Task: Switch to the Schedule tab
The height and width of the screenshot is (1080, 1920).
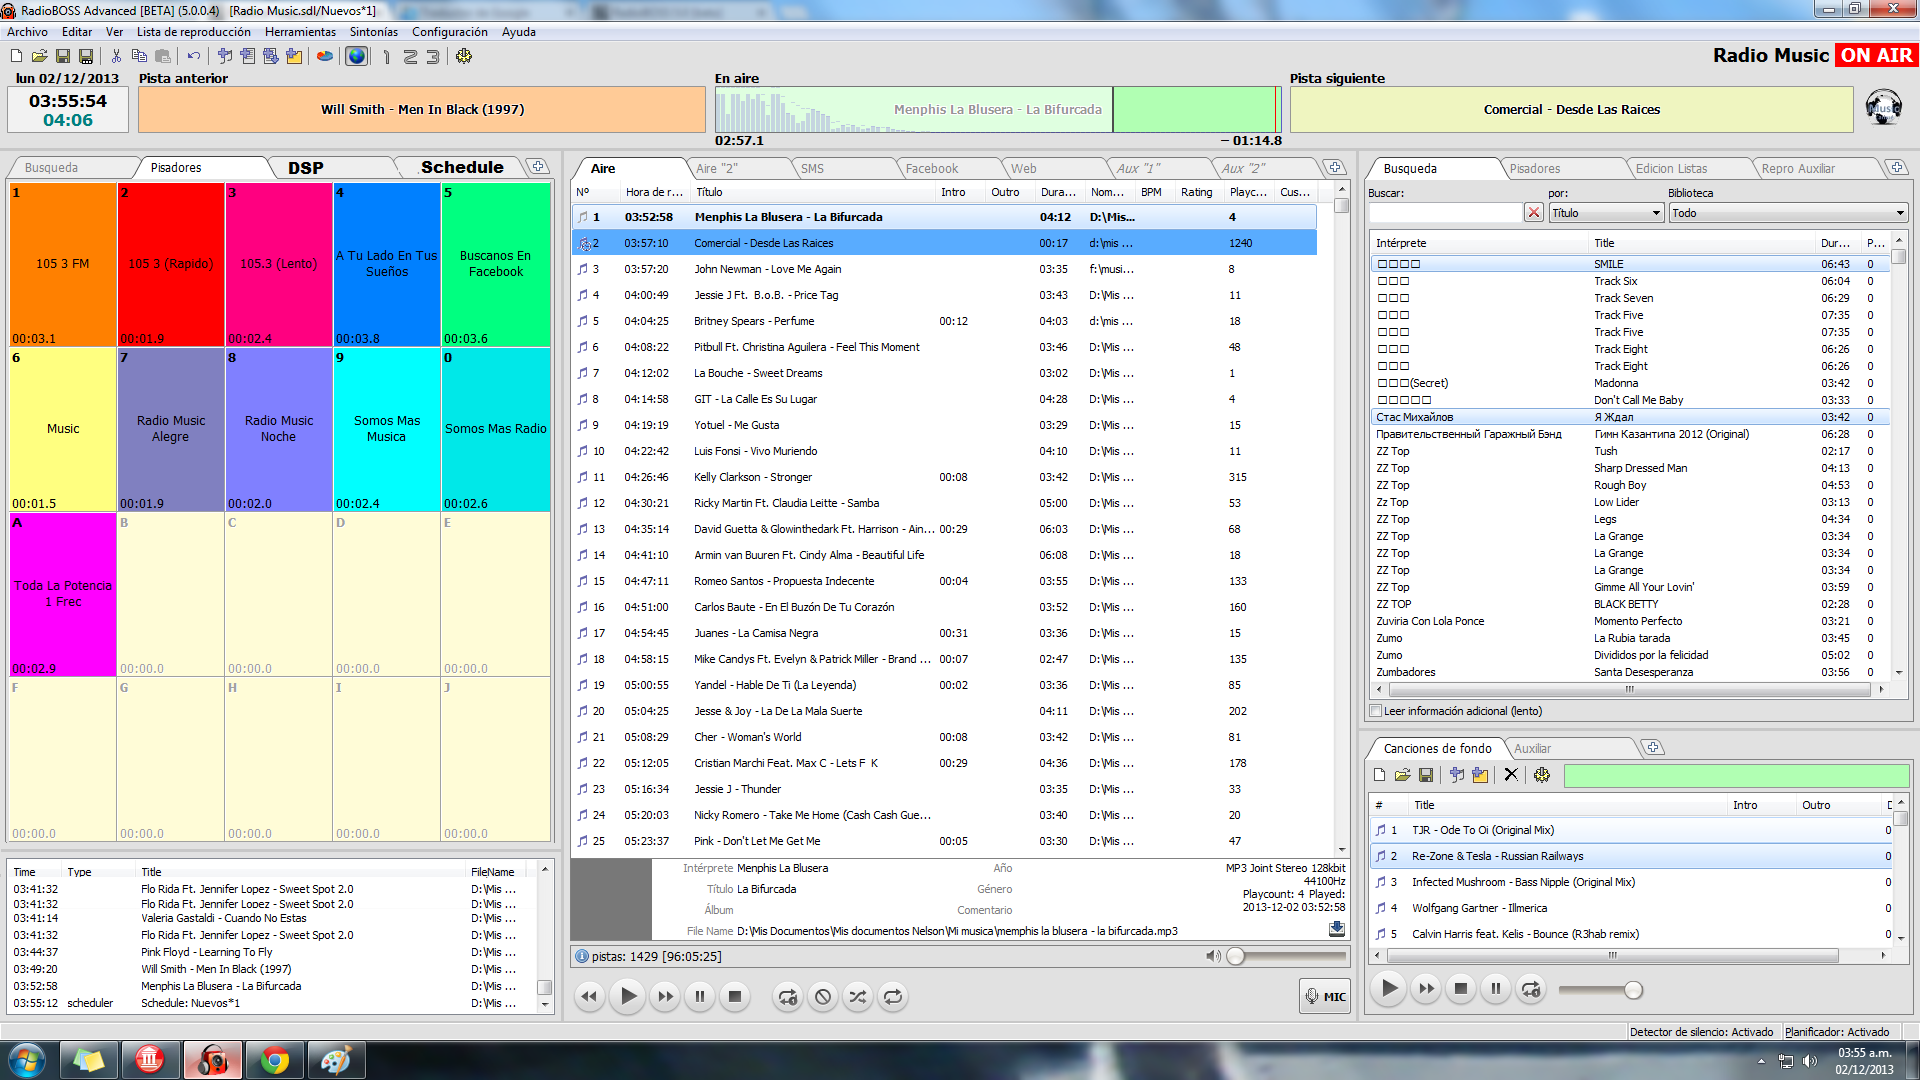Action: [462, 167]
